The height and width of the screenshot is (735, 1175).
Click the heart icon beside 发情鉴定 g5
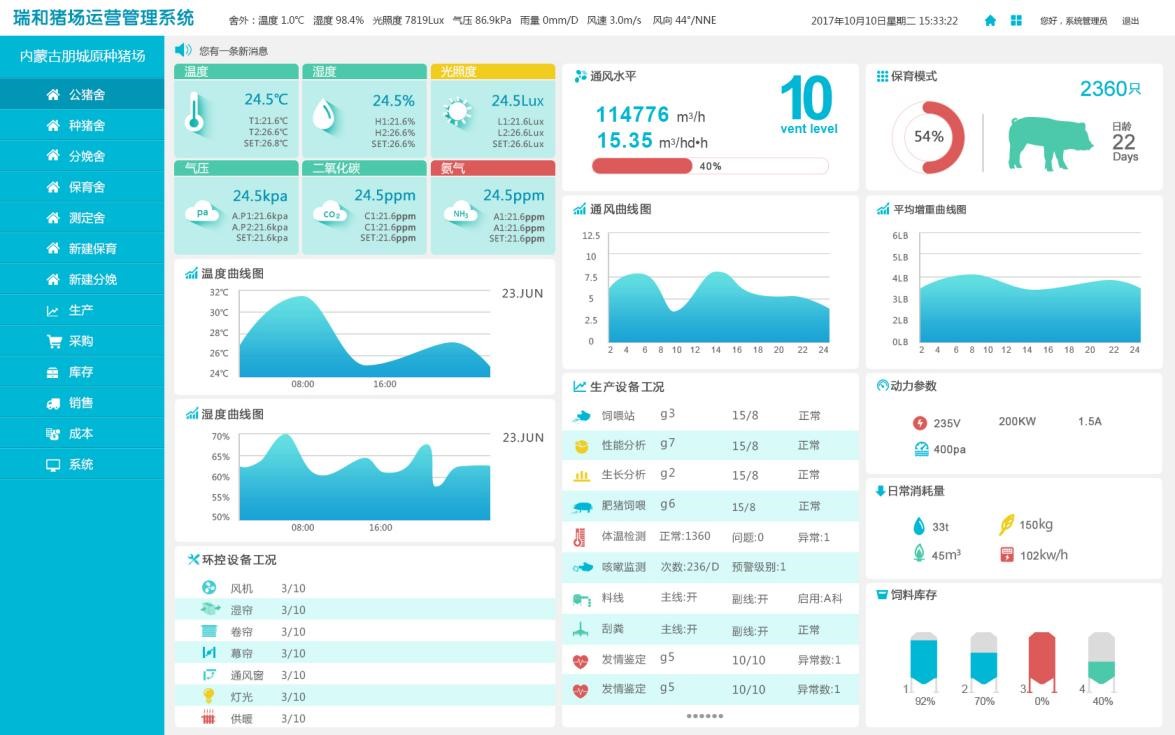(x=581, y=660)
